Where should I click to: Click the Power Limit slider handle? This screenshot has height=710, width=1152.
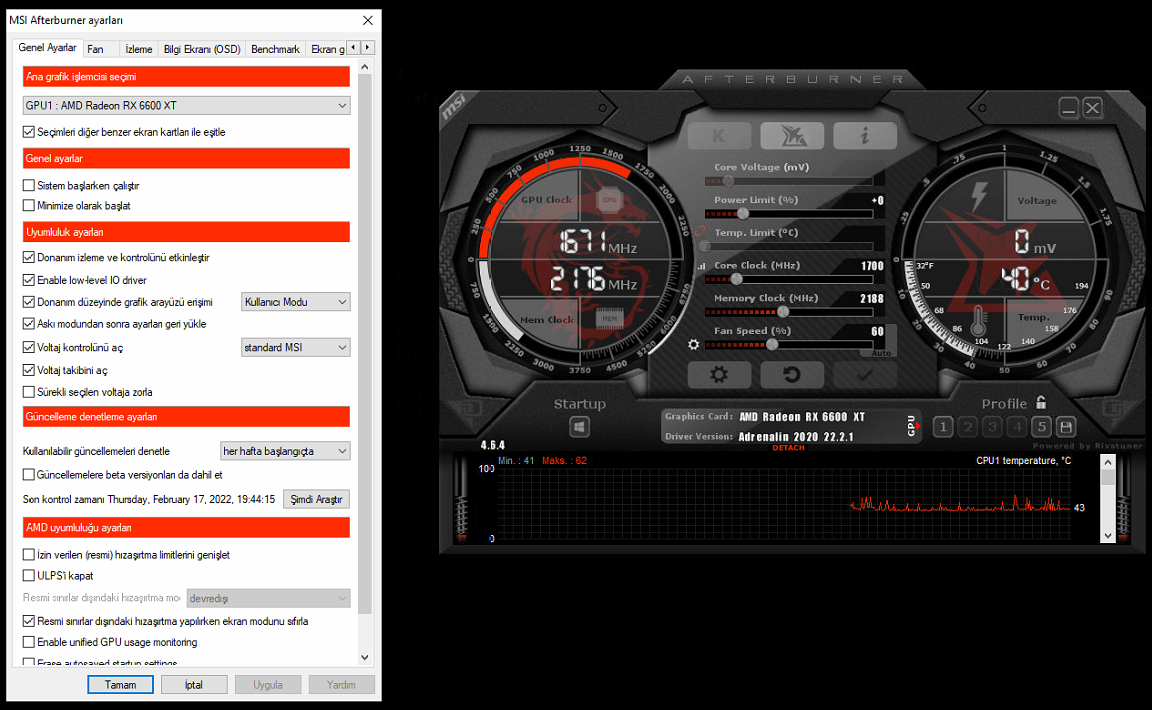[x=743, y=214]
